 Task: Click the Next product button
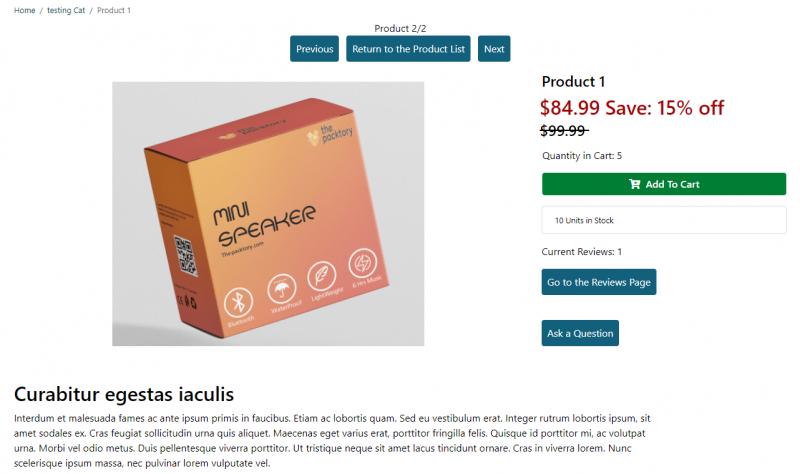click(x=494, y=49)
